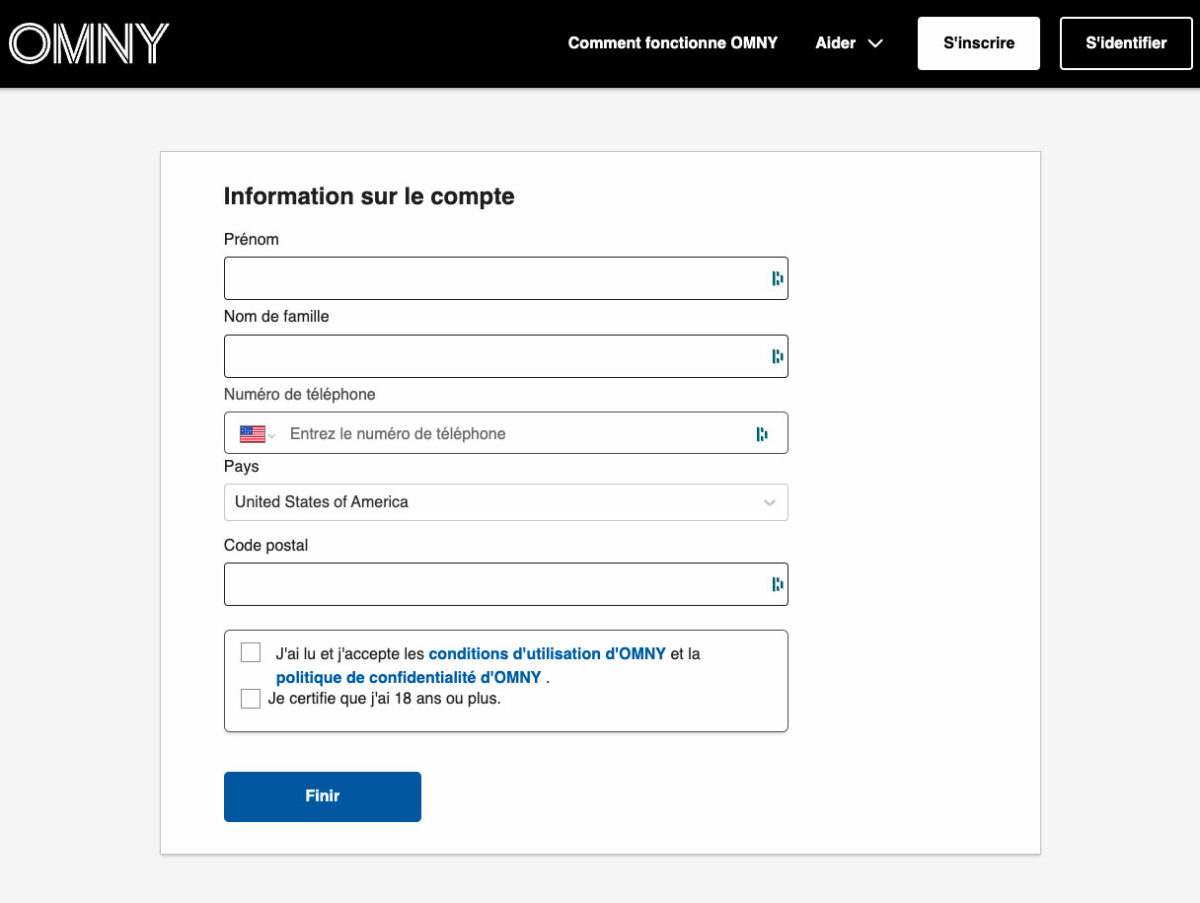Click password manager icon in Nom de famille field
Image resolution: width=1200 pixels, height=903 pixels.
777,356
